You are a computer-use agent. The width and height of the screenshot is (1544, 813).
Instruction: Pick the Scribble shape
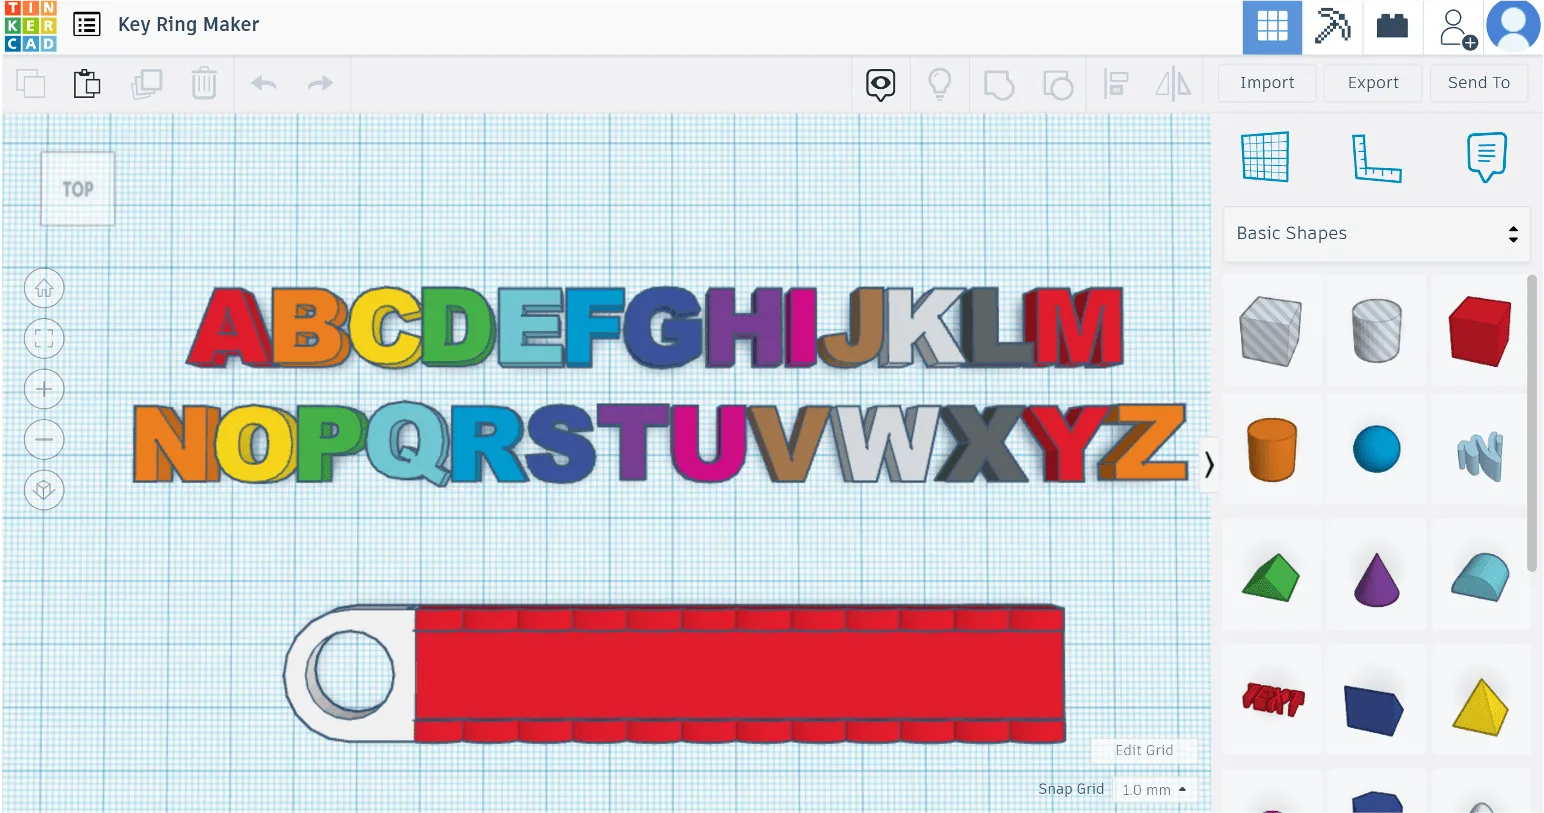coord(1480,456)
